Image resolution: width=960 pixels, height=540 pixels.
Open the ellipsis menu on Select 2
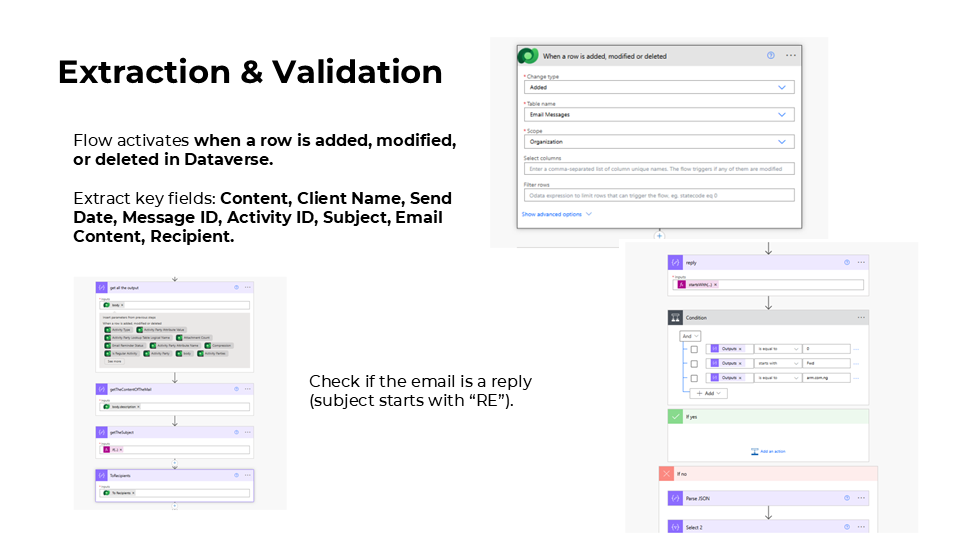pos(861,527)
